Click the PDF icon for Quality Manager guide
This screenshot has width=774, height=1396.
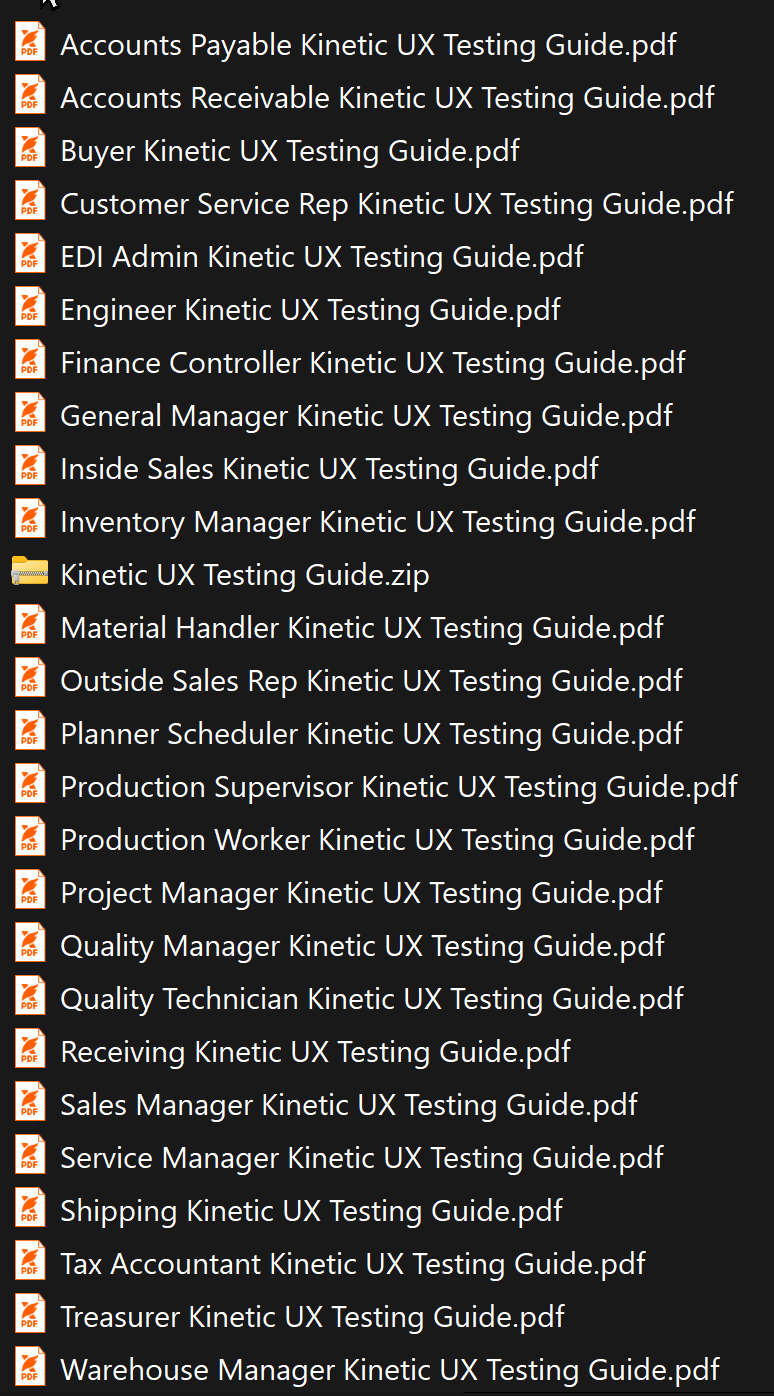click(x=28, y=945)
